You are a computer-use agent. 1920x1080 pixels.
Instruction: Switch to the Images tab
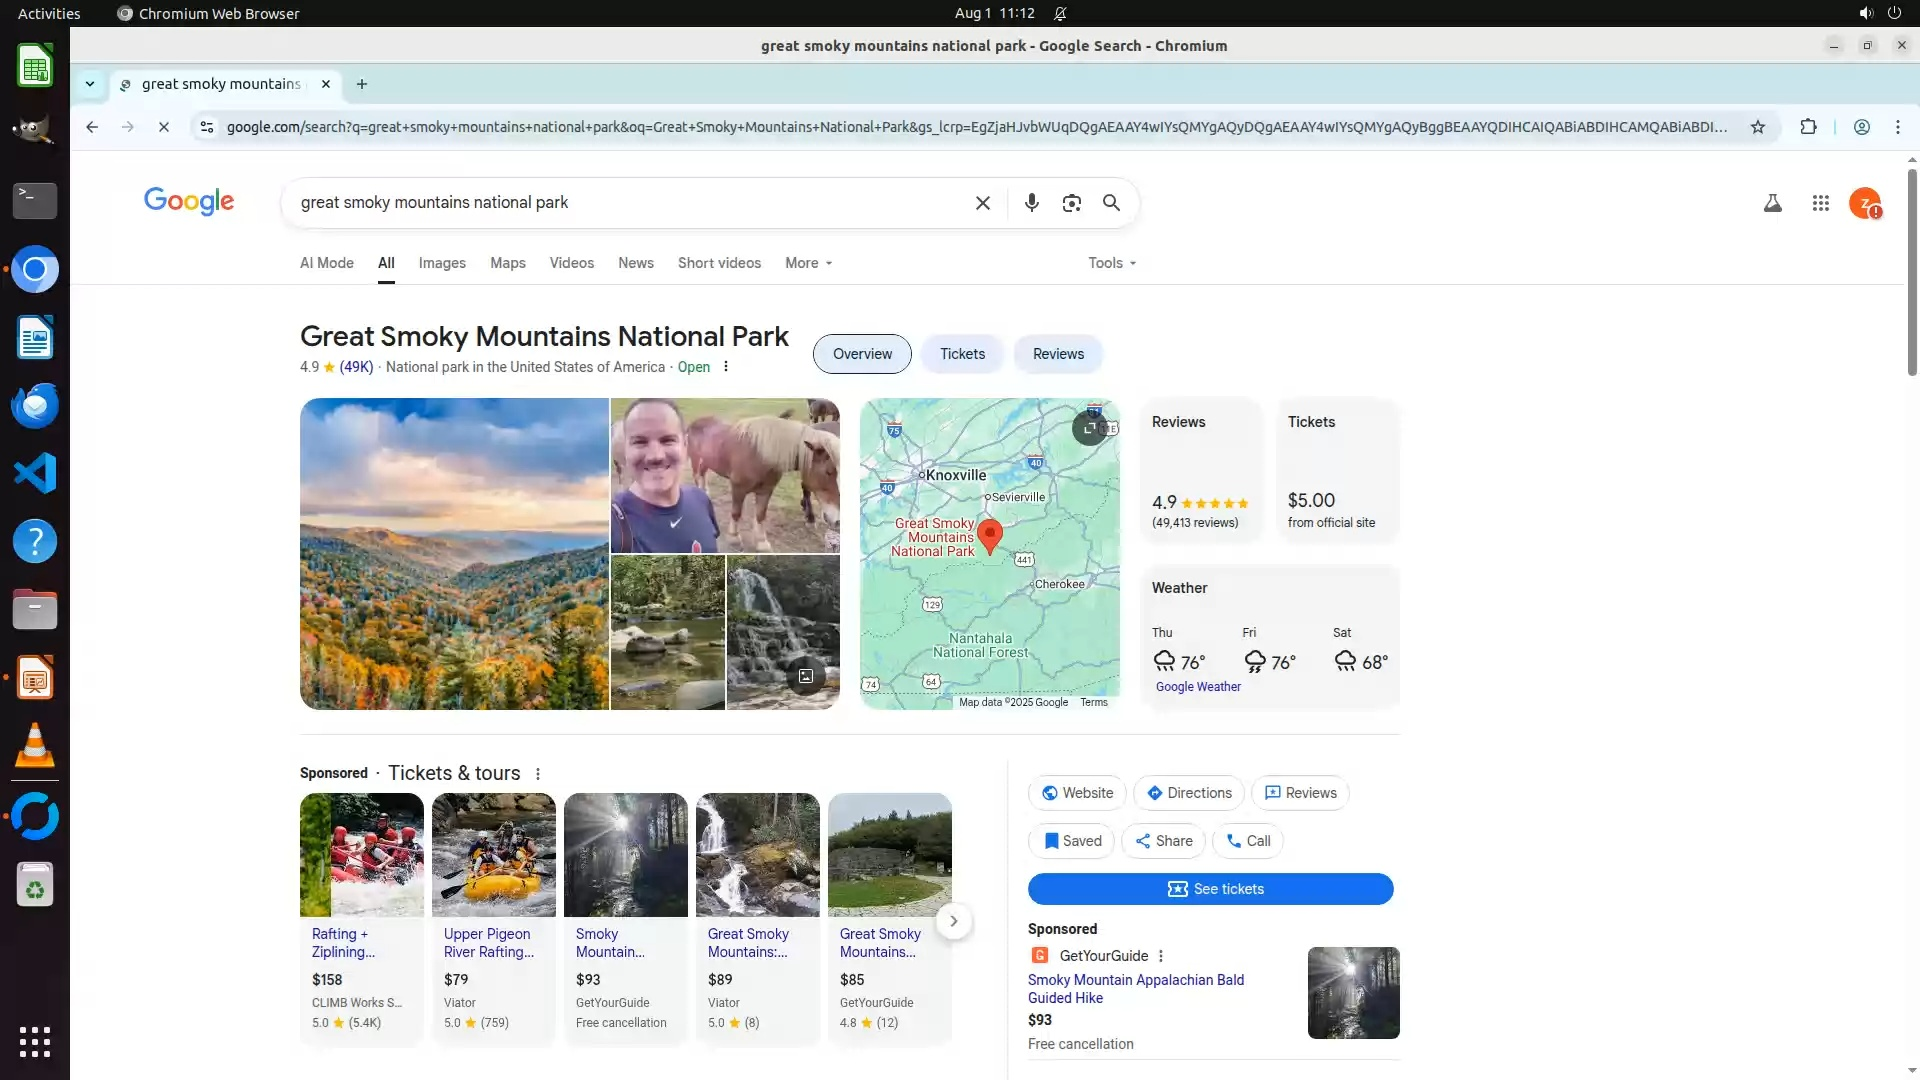(x=442, y=263)
